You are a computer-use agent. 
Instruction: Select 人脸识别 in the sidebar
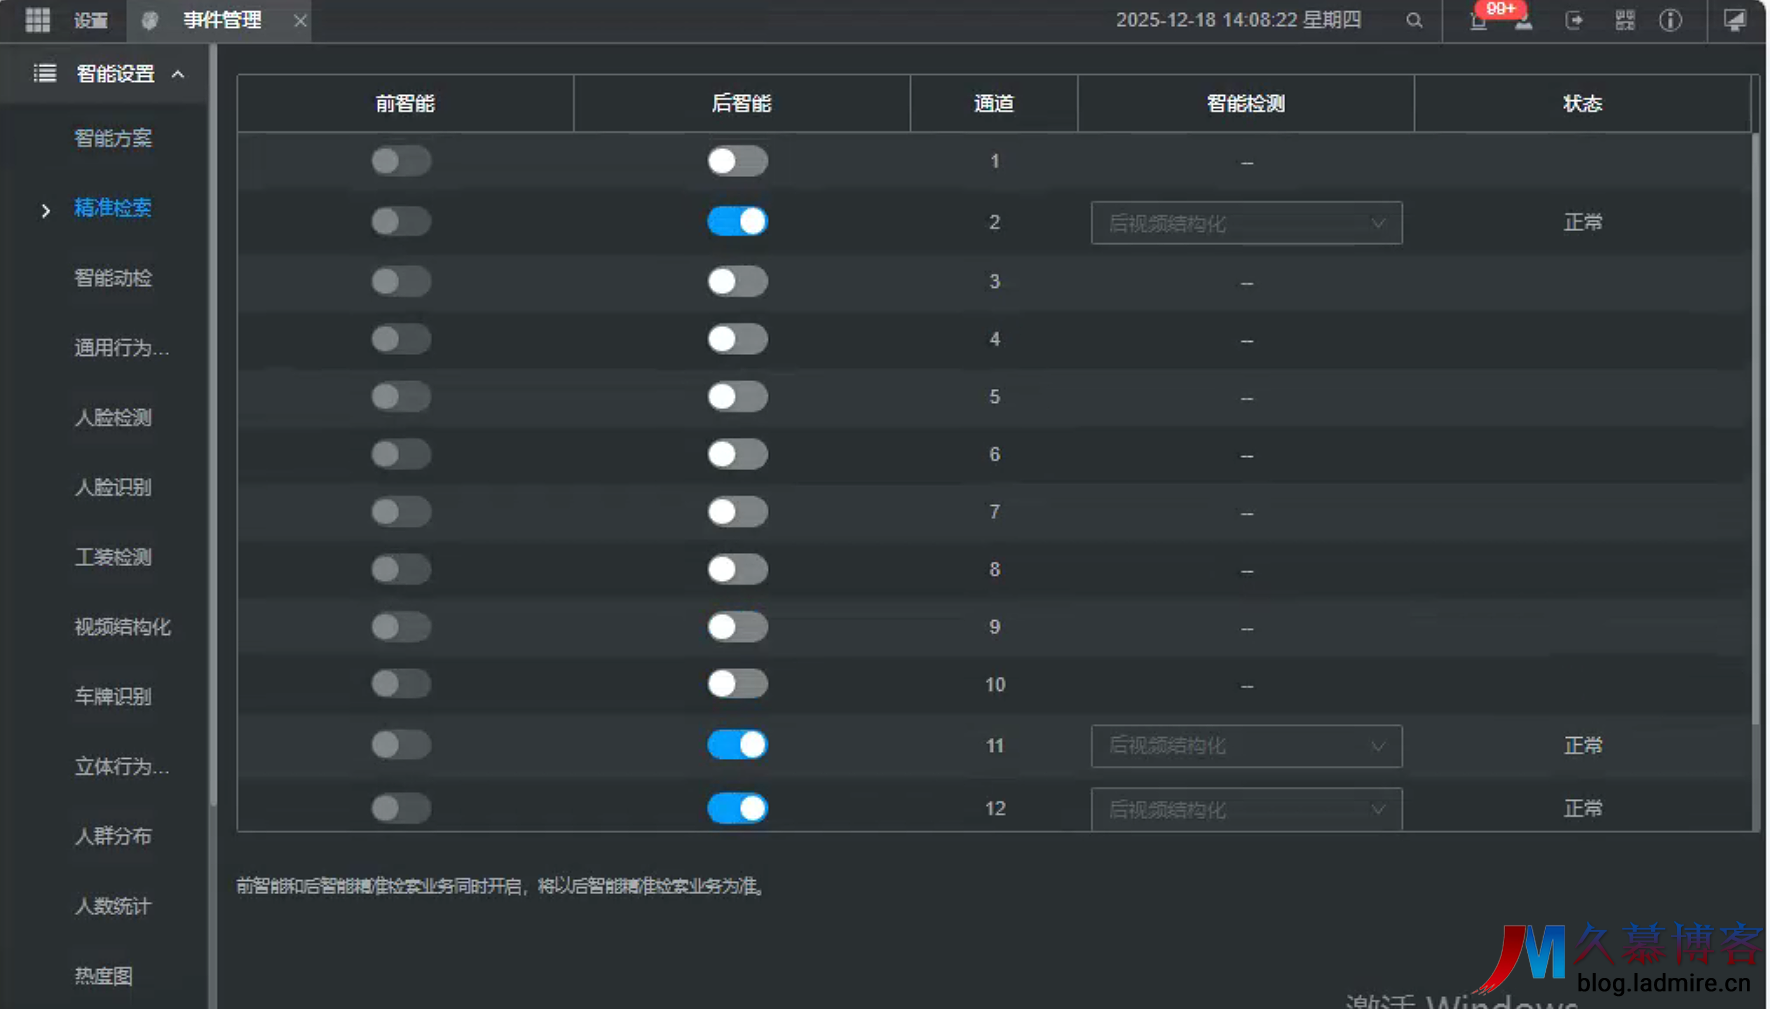coord(113,487)
